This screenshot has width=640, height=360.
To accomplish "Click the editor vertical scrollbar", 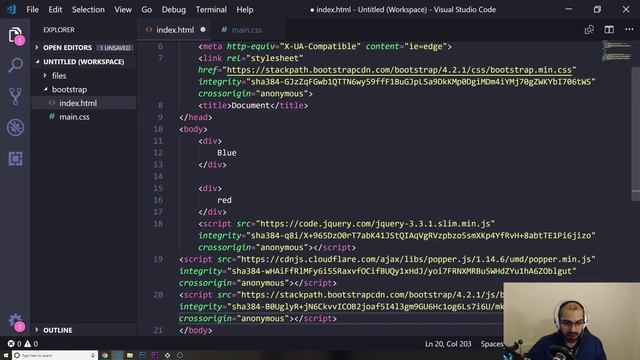I will pyautogui.click(x=636, y=135).
